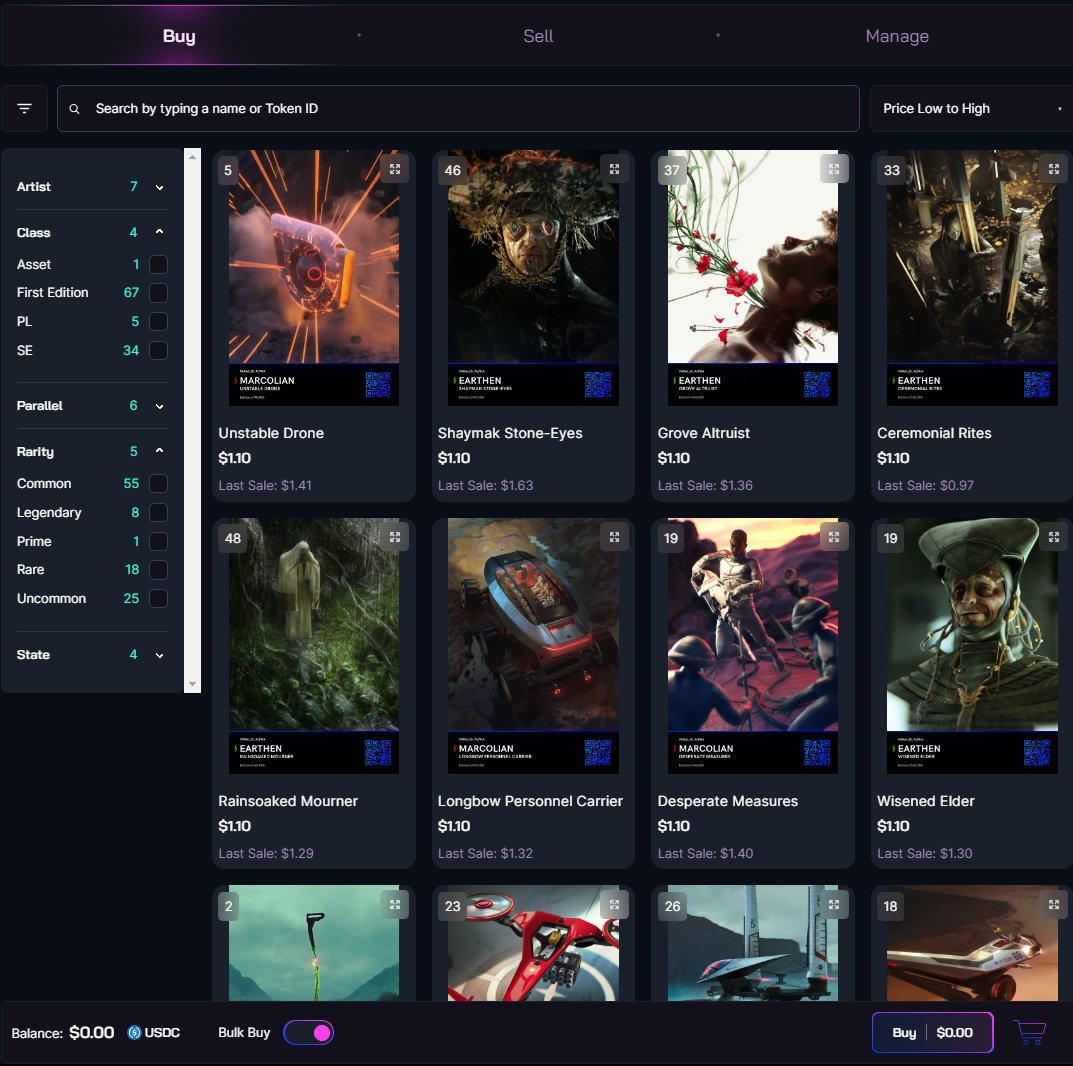Focus the name or Token ID search field
Viewport: 1073px width, 1066px height.
pyautogui.click(x=458, y=108)
